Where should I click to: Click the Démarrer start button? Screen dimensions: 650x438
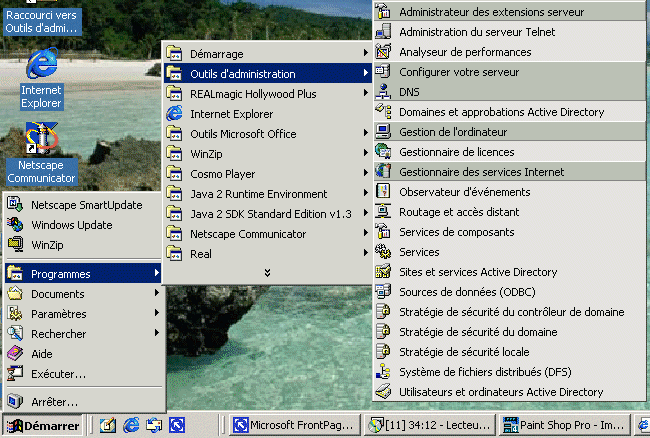[x=43, y=425]
